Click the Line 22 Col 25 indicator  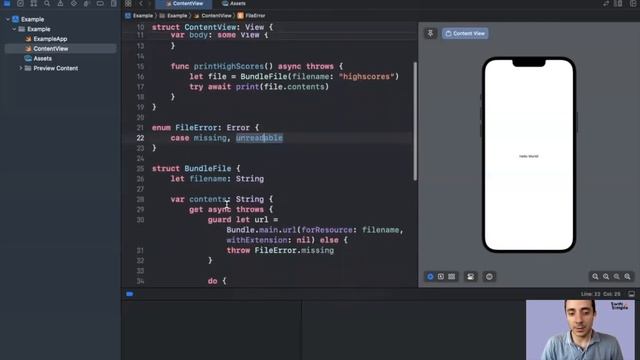click(x=600, y=294)
